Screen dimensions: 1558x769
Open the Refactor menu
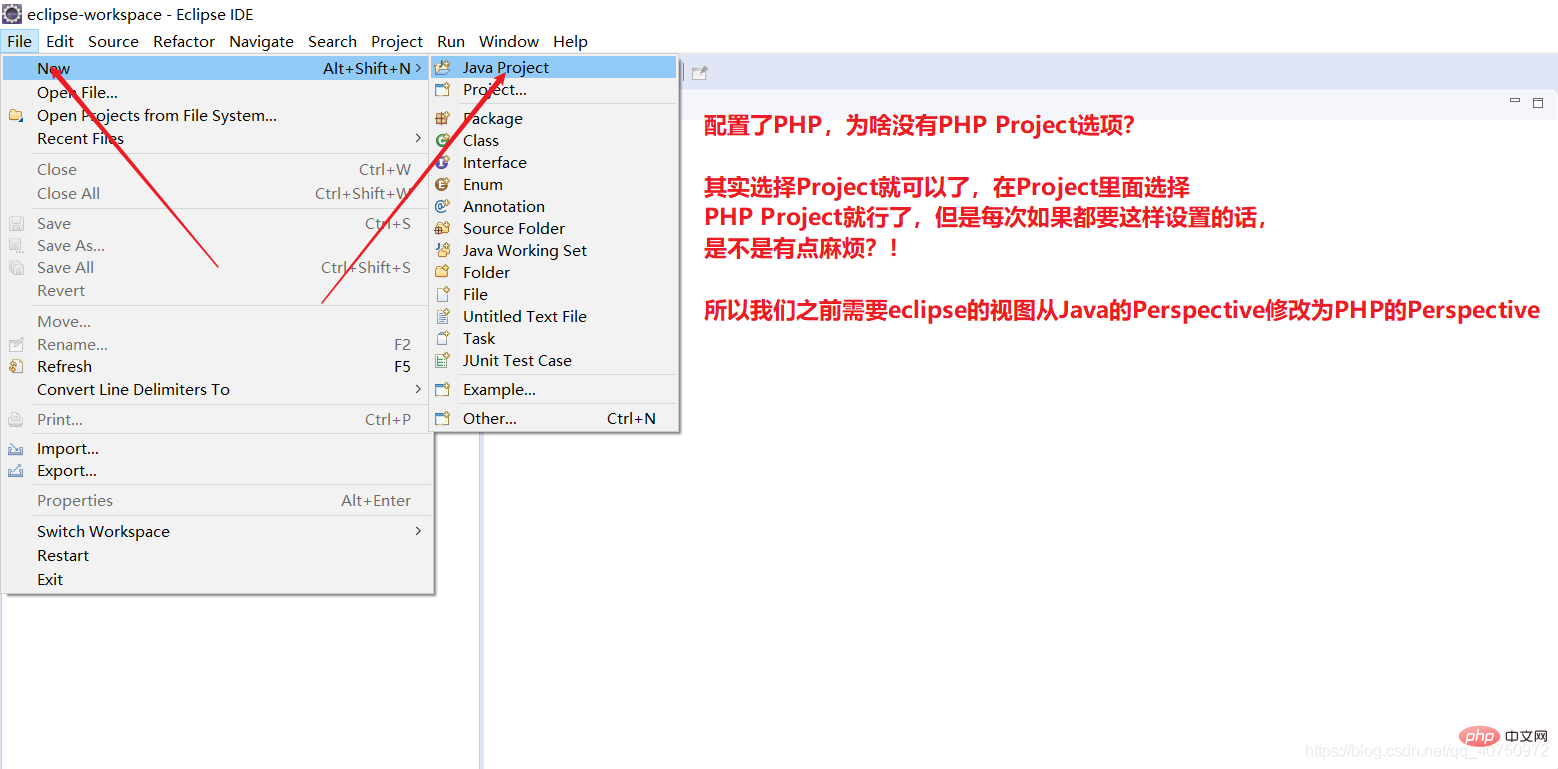point(184,41)
